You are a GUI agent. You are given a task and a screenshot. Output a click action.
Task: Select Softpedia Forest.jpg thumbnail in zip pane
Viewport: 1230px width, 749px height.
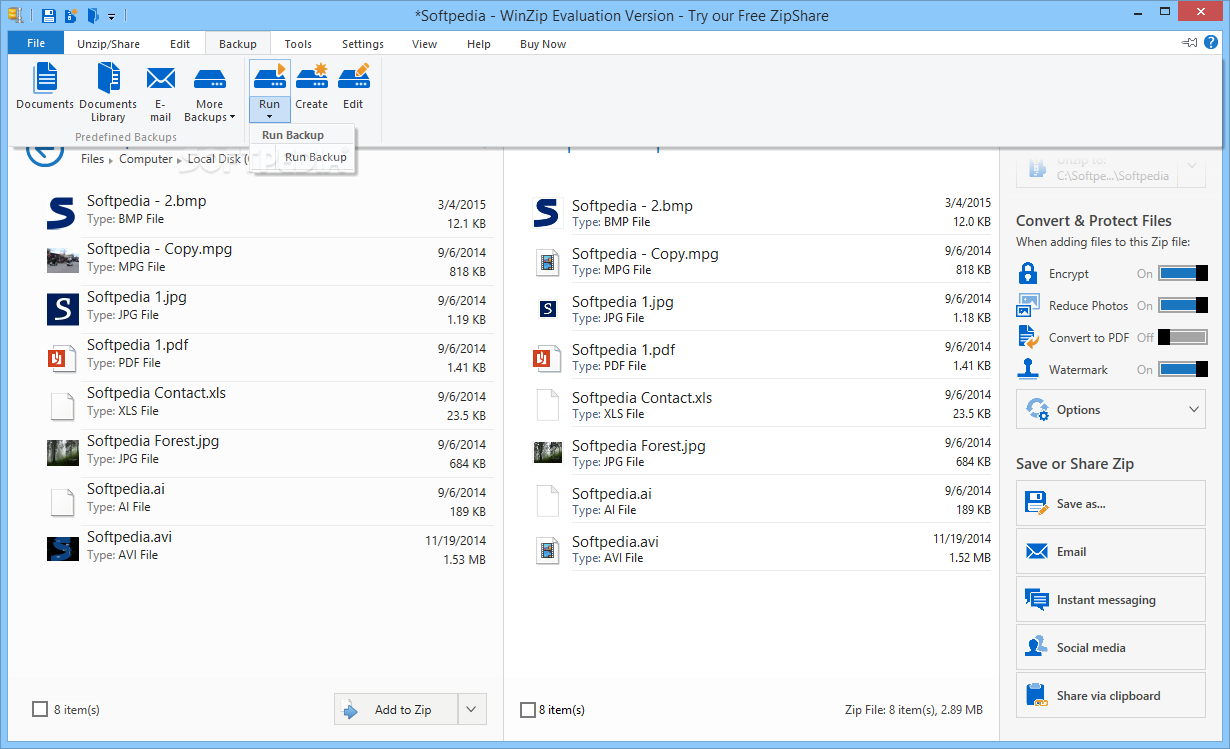click(547, 453)
